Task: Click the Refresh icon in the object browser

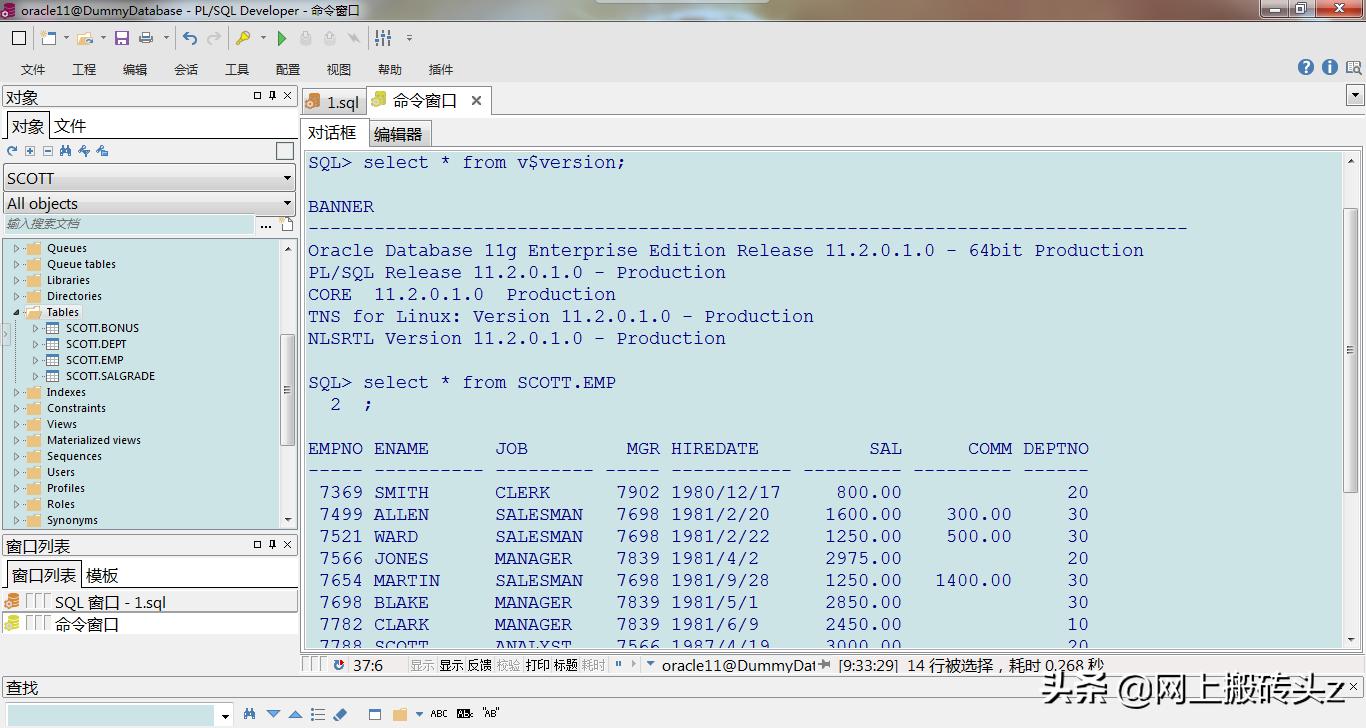Action: [12, 150]
